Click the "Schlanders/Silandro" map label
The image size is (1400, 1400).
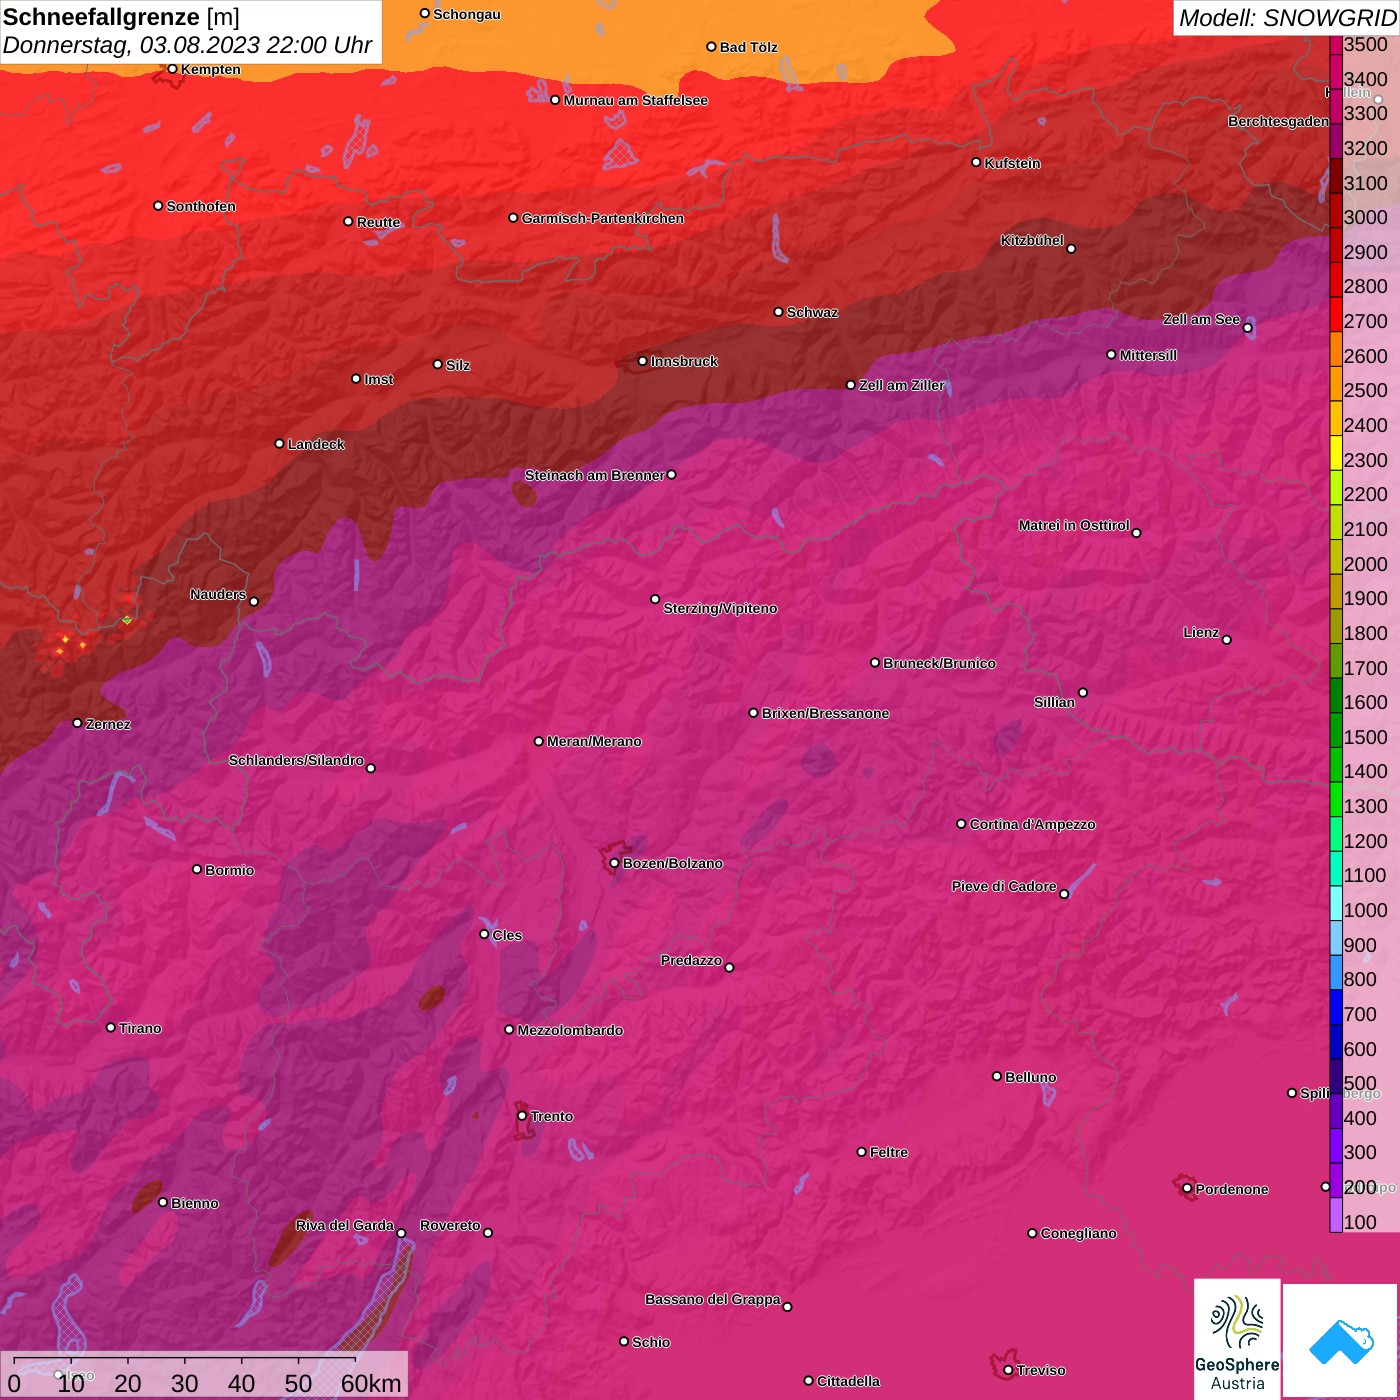click(x=296, y=760)
